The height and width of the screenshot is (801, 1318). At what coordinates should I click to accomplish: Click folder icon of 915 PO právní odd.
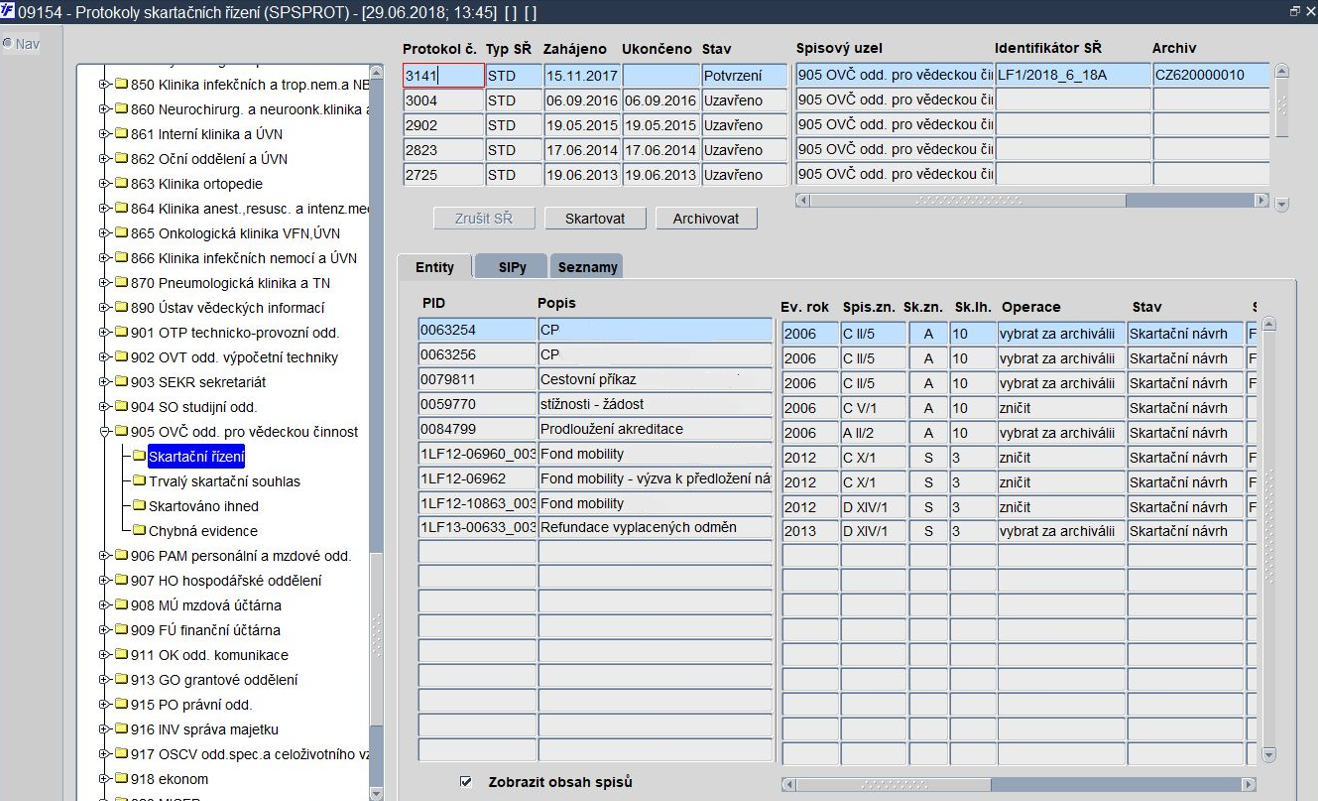(121, 705)
